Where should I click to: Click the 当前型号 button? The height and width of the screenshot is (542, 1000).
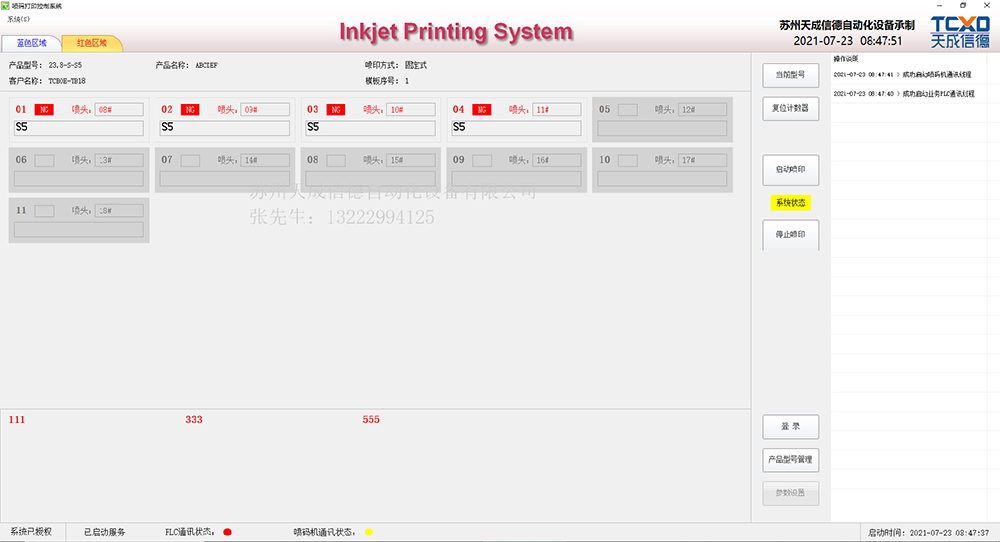(x=790, y=75)
